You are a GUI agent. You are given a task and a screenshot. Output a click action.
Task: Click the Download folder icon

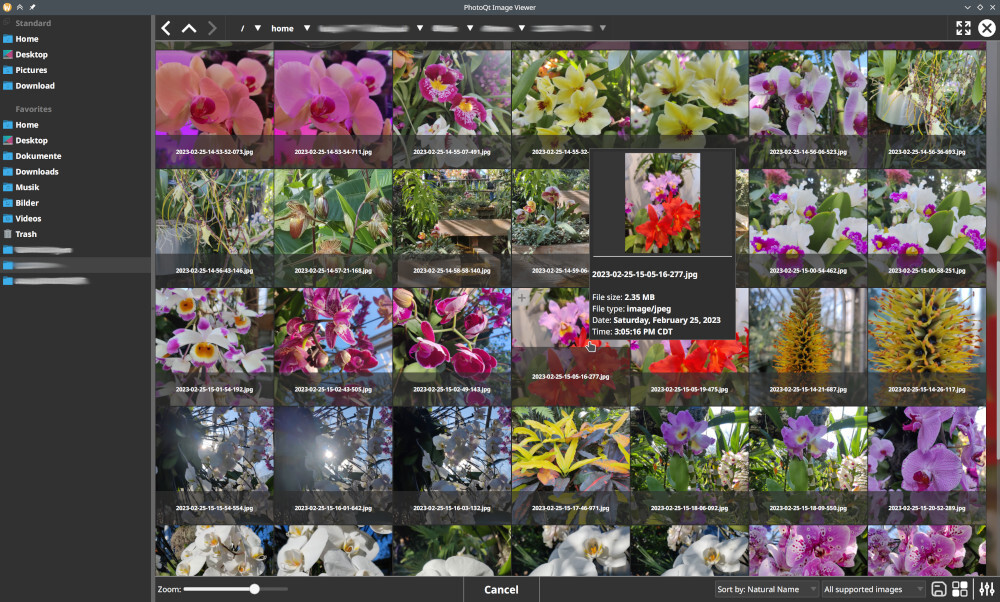8,86
